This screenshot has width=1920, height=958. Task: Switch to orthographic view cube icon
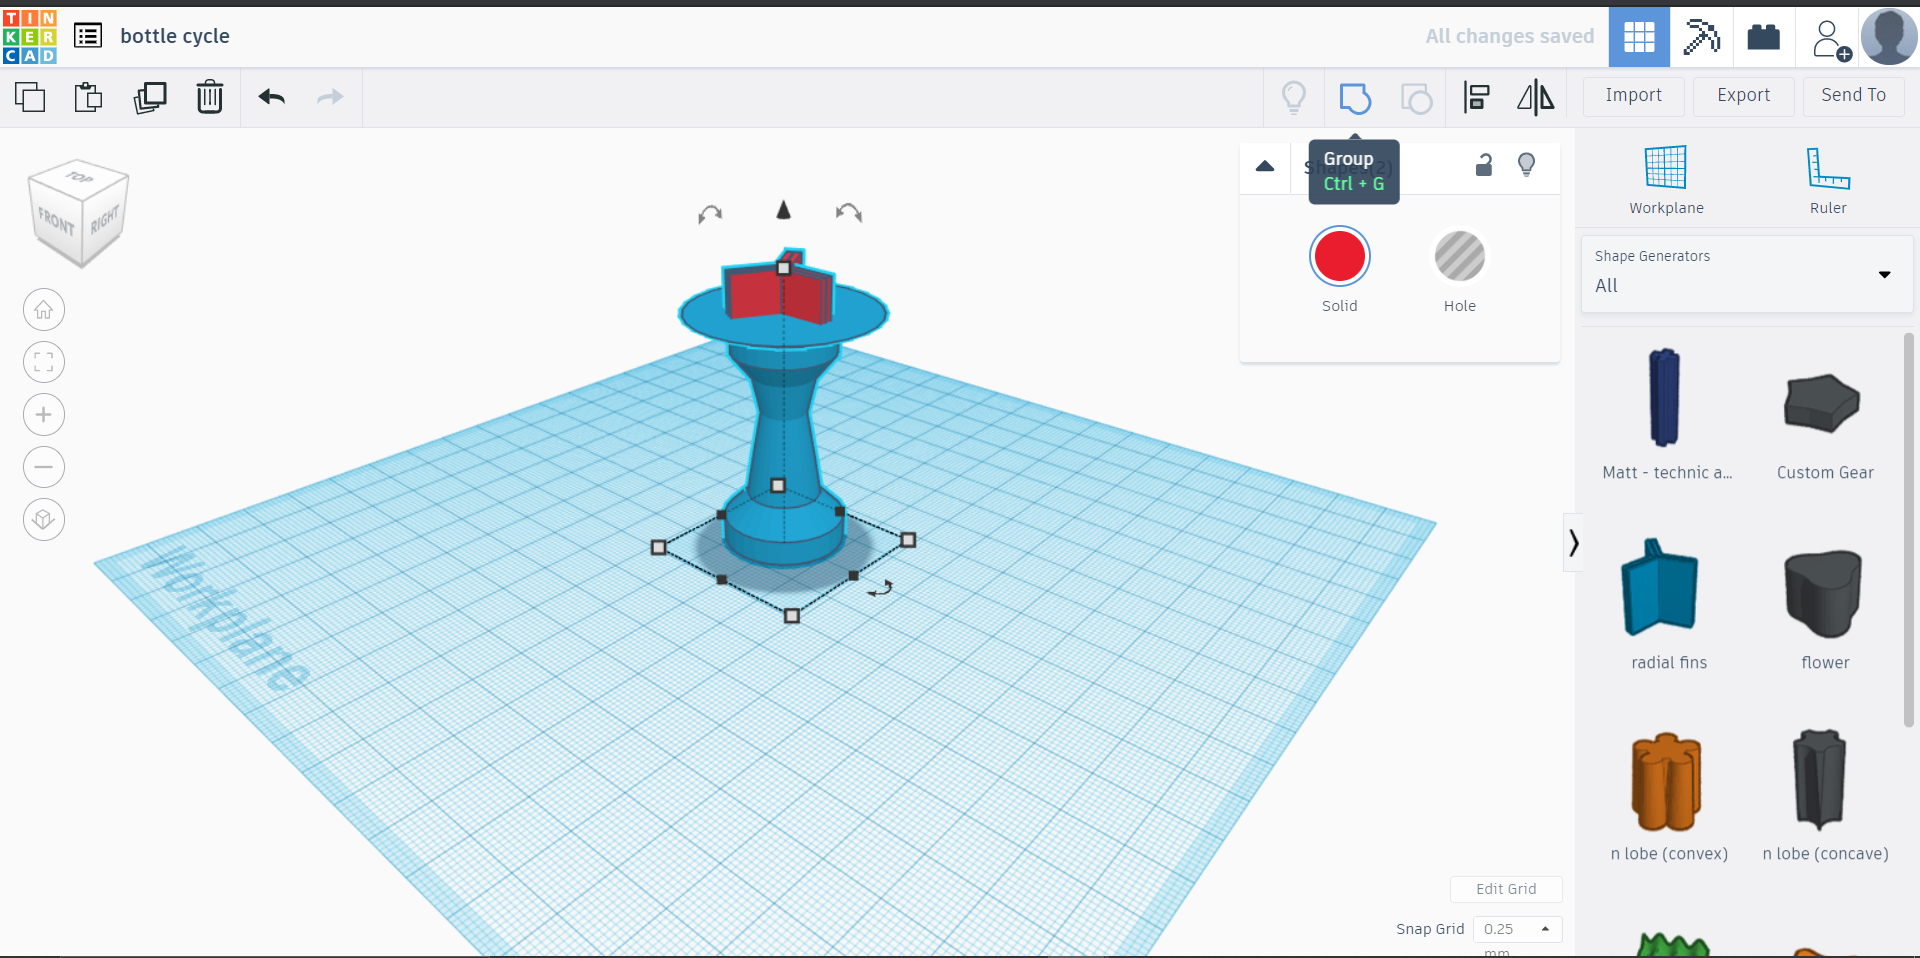click(x=44, y=520)
